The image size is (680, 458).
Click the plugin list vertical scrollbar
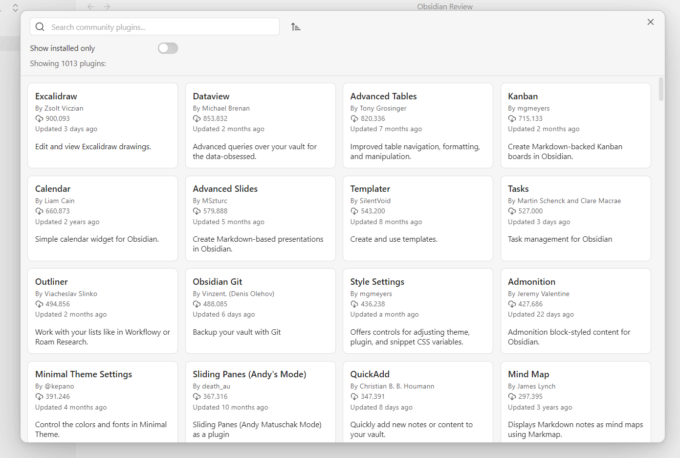[660, 90]
